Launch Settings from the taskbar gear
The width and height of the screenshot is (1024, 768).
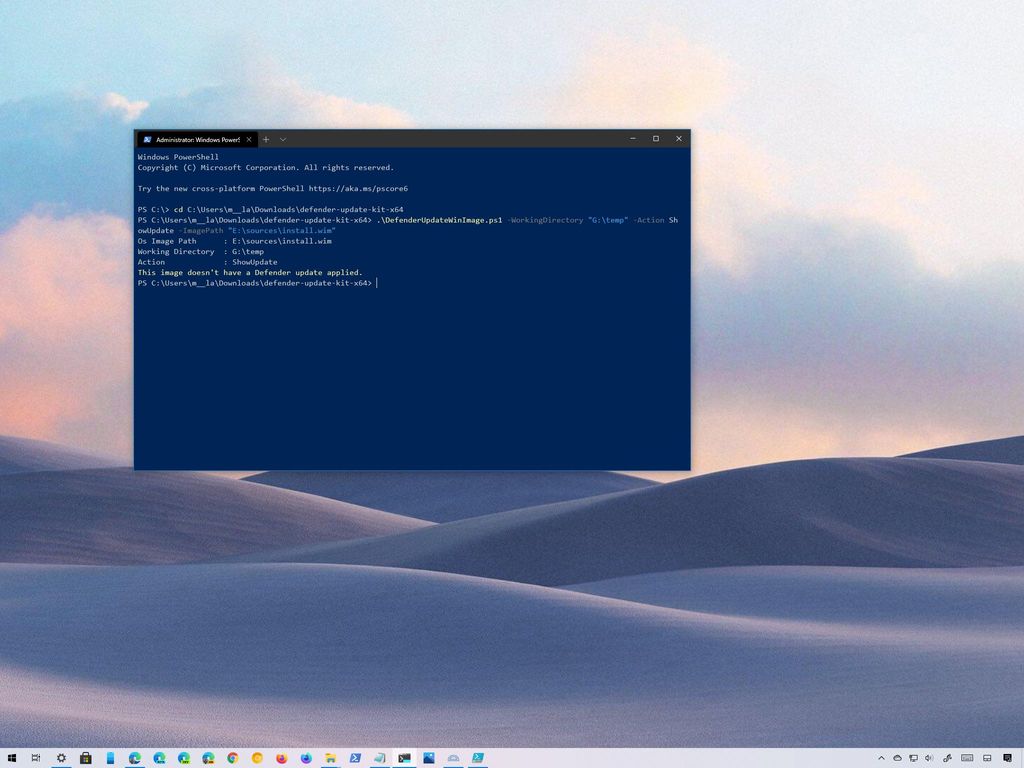[x=60, y=758]
